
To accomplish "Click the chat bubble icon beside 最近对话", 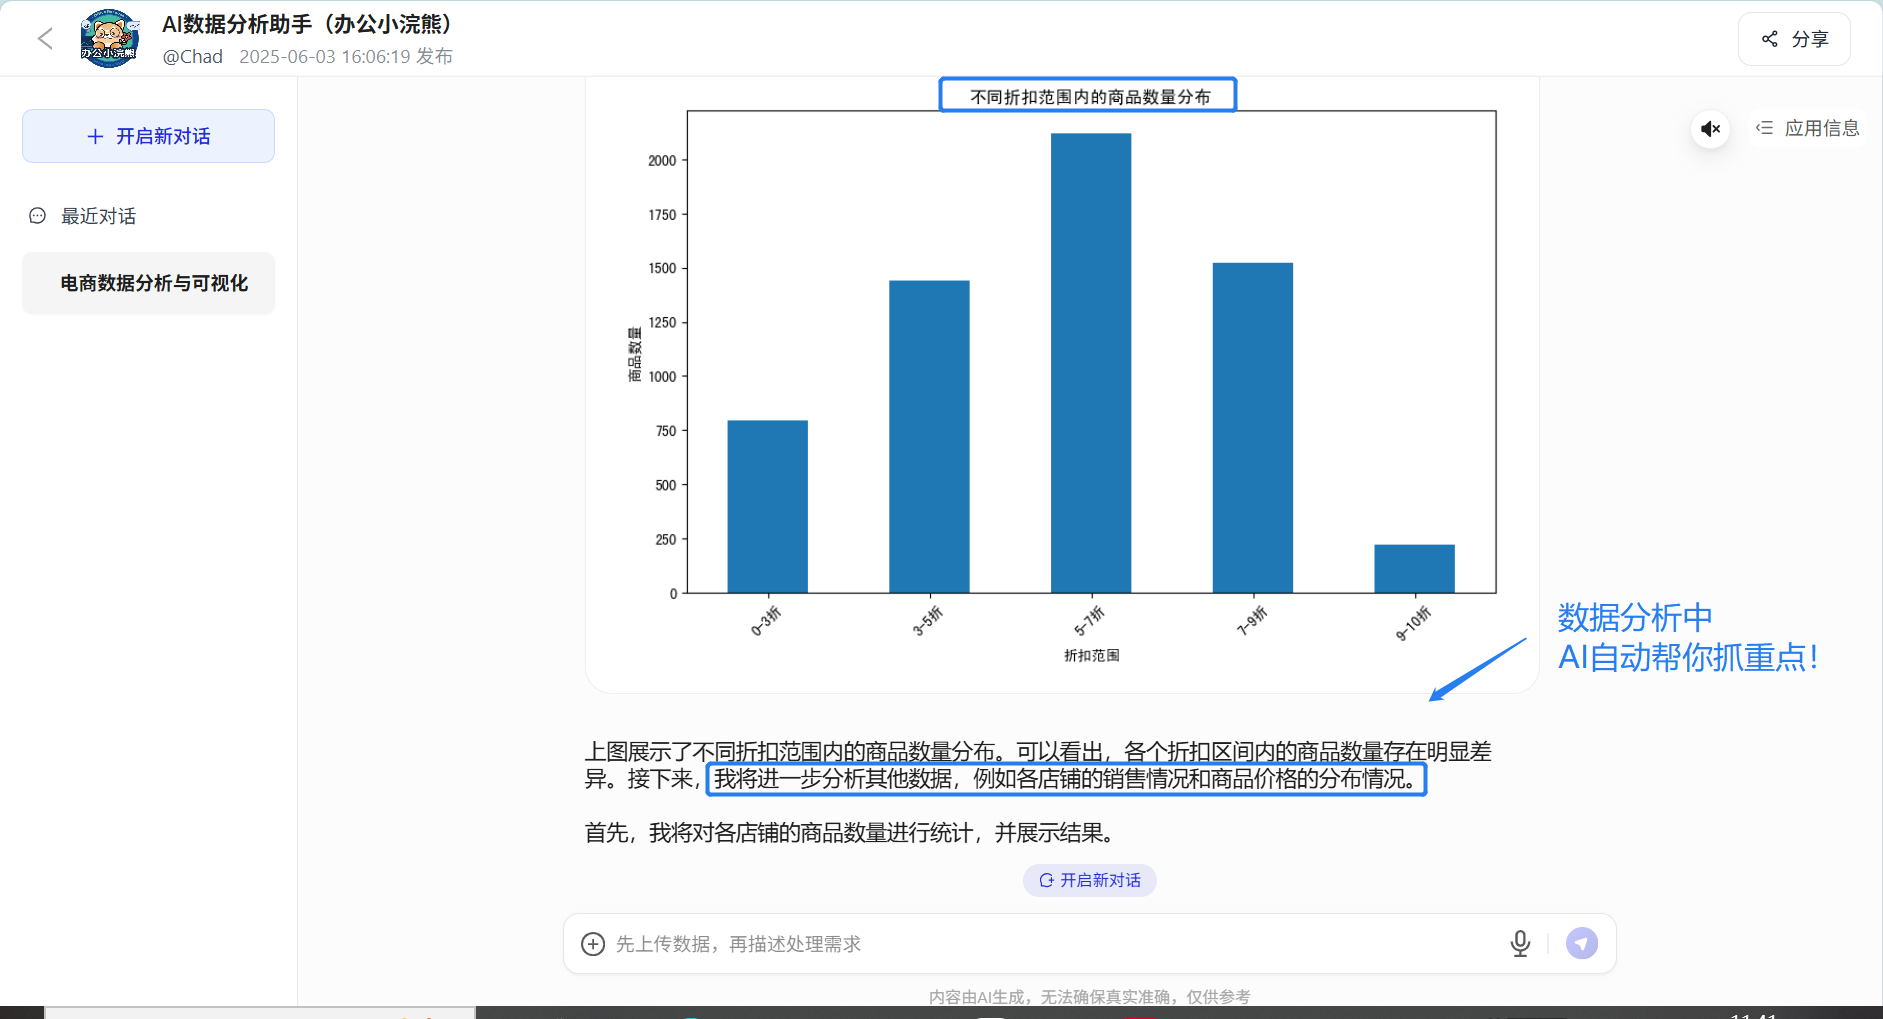I will point(38,216).
